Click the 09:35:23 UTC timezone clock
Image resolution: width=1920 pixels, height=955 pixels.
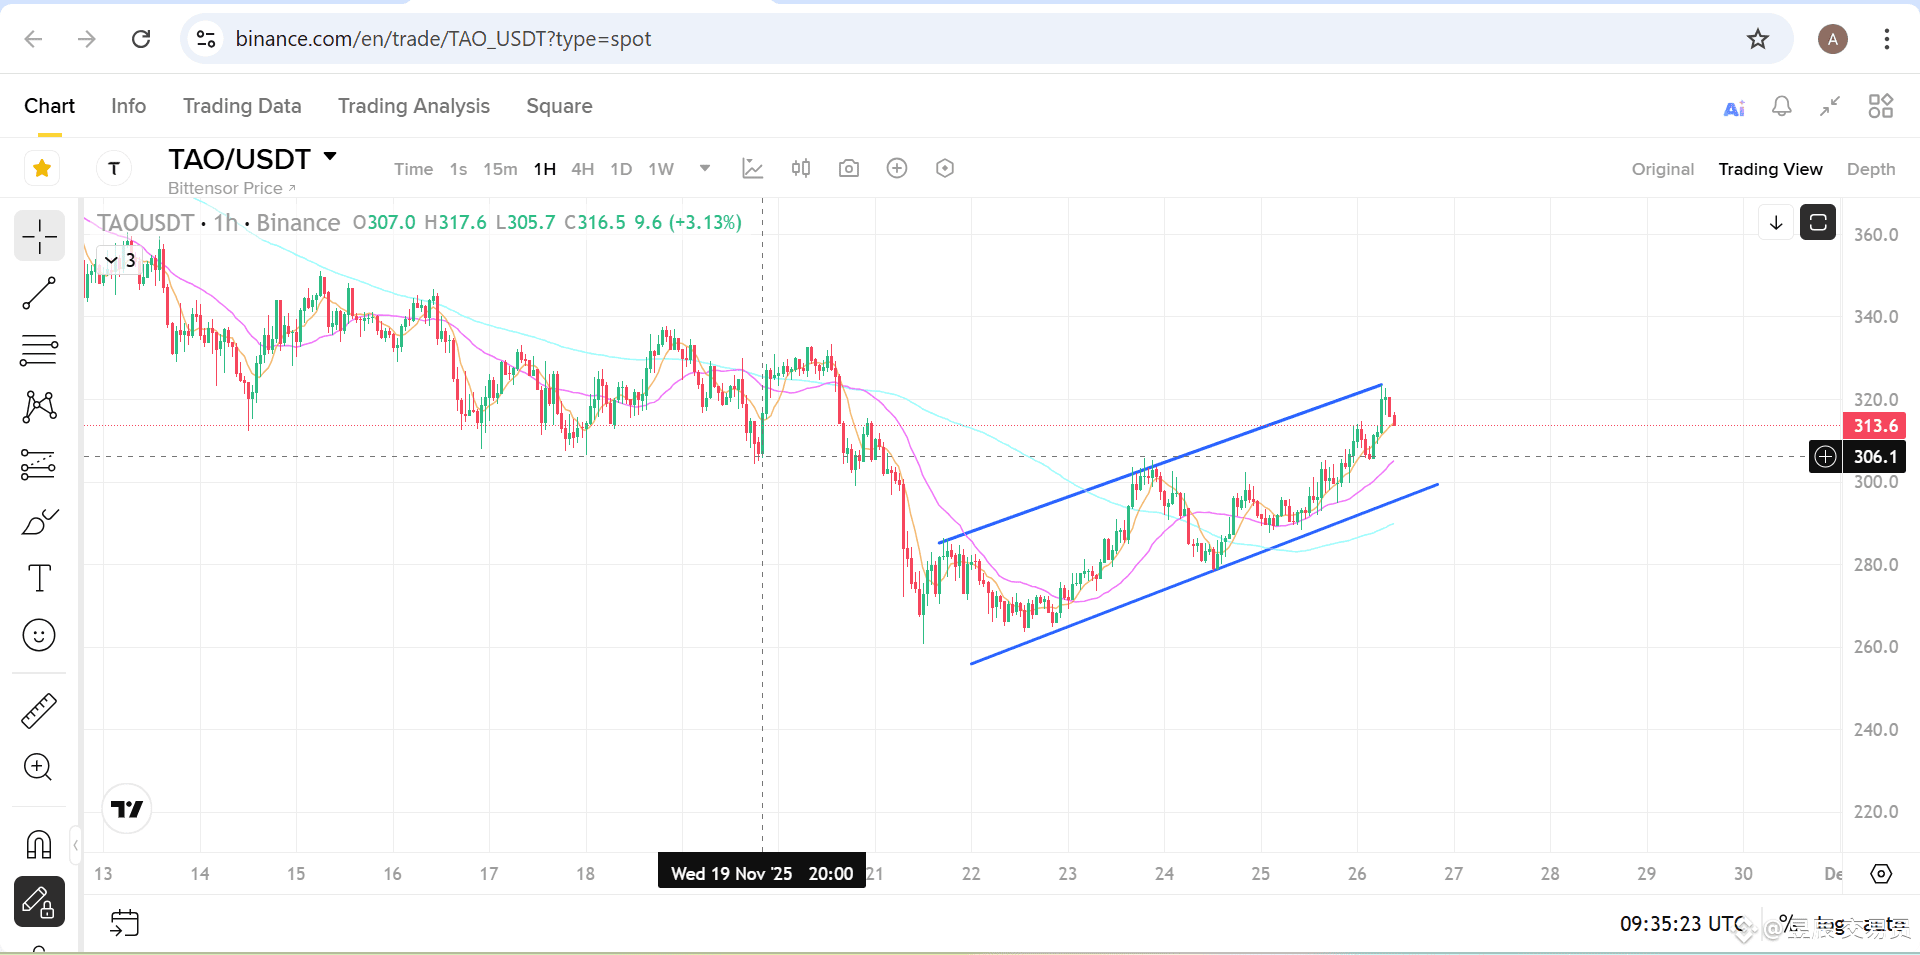tap(1682, 924)
